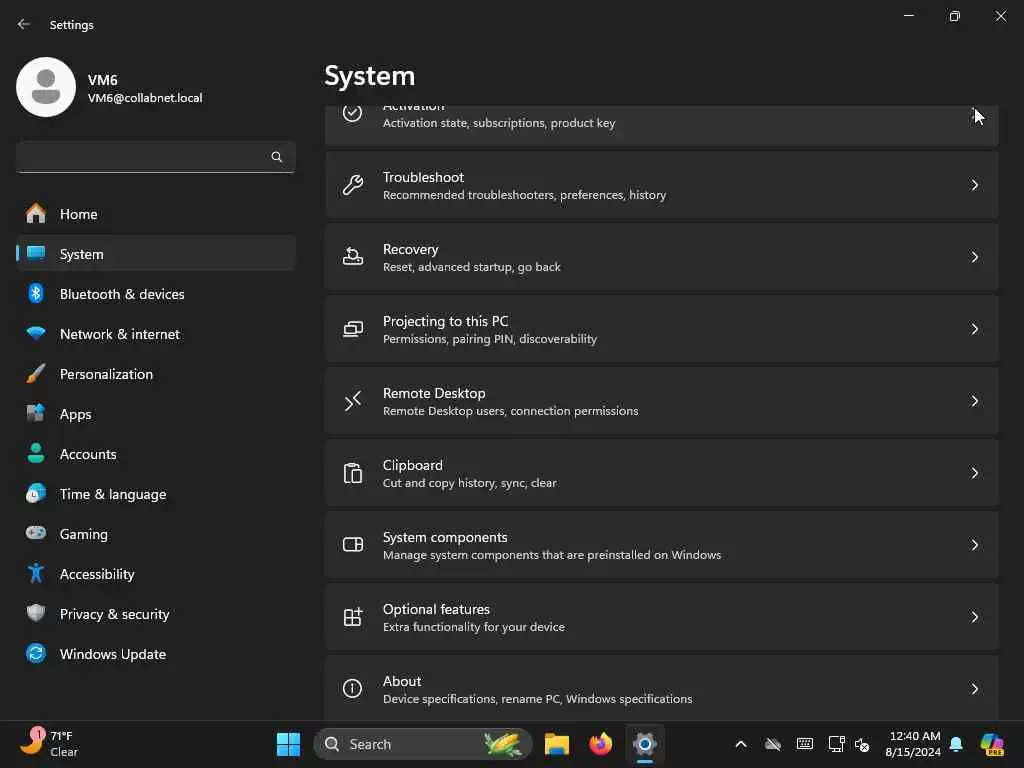Click the Clipboard icon
The width and height of the screenshot is (1024, 768).
[x=353, y=473]
